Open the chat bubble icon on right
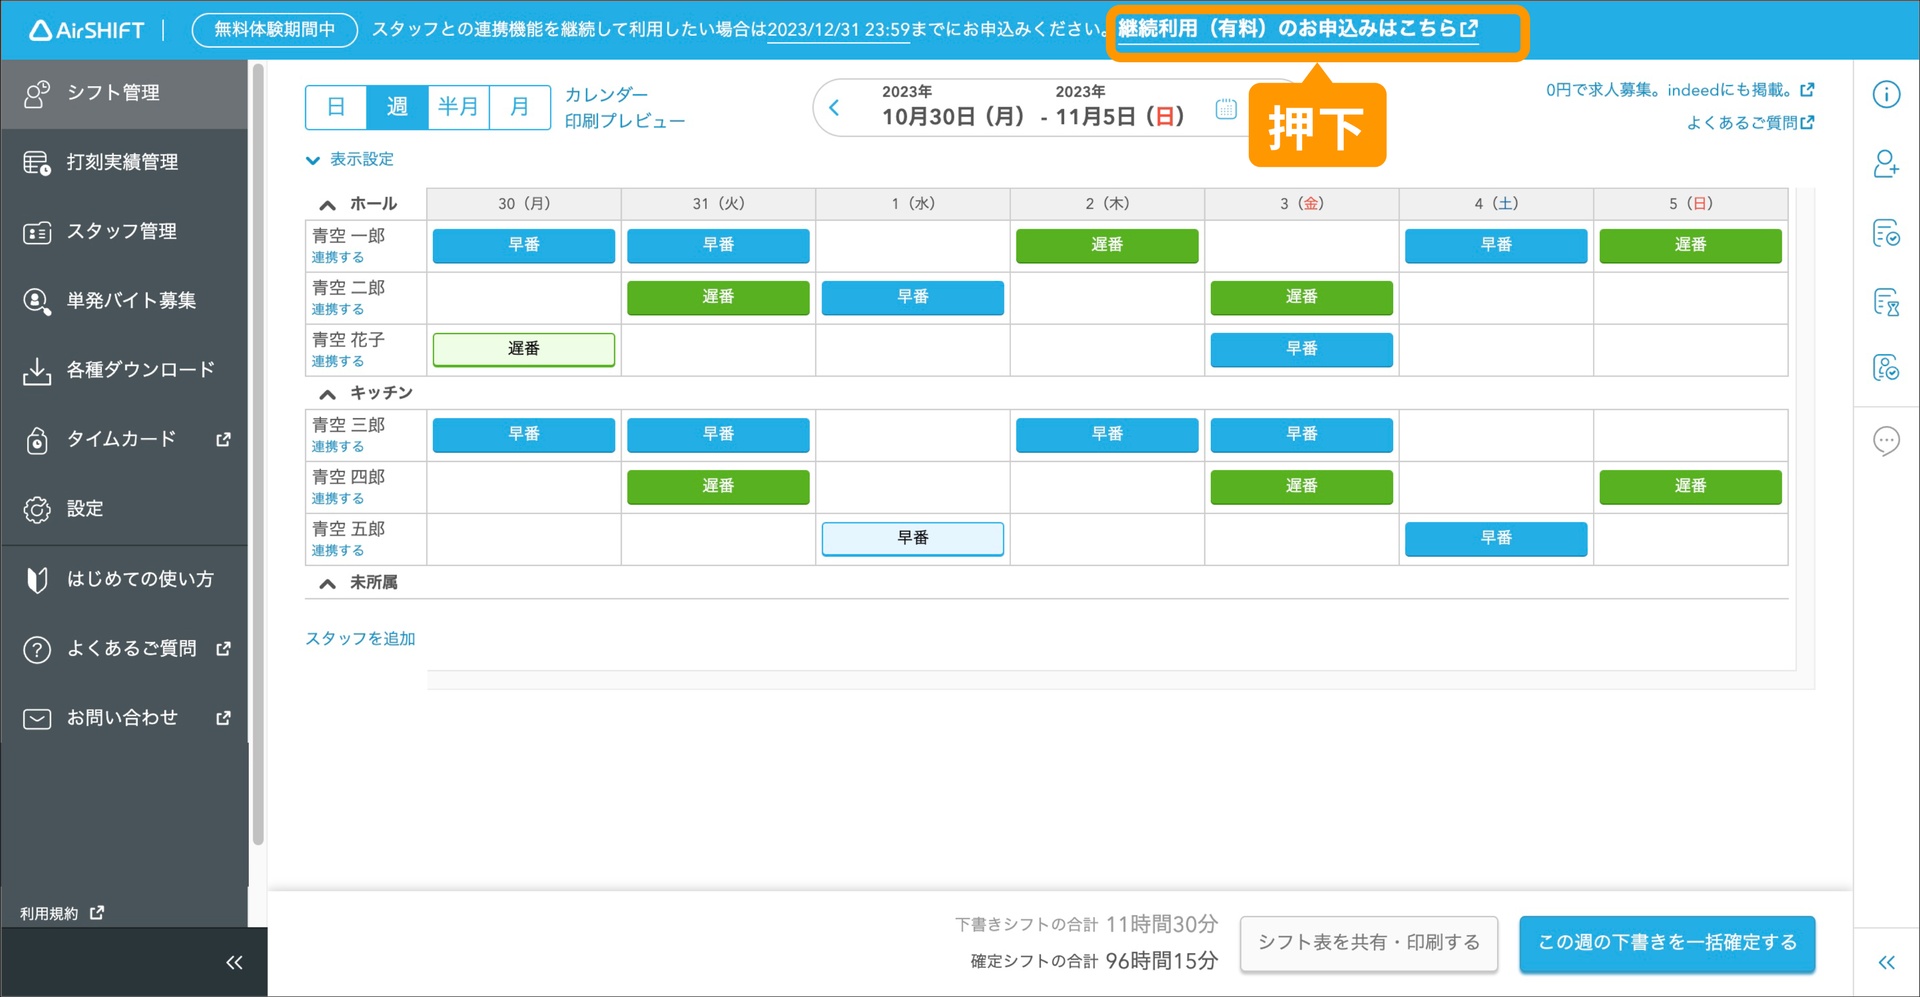This screenshot has width=1920, height=997. pyautogui.click(x=1885, y=440)
